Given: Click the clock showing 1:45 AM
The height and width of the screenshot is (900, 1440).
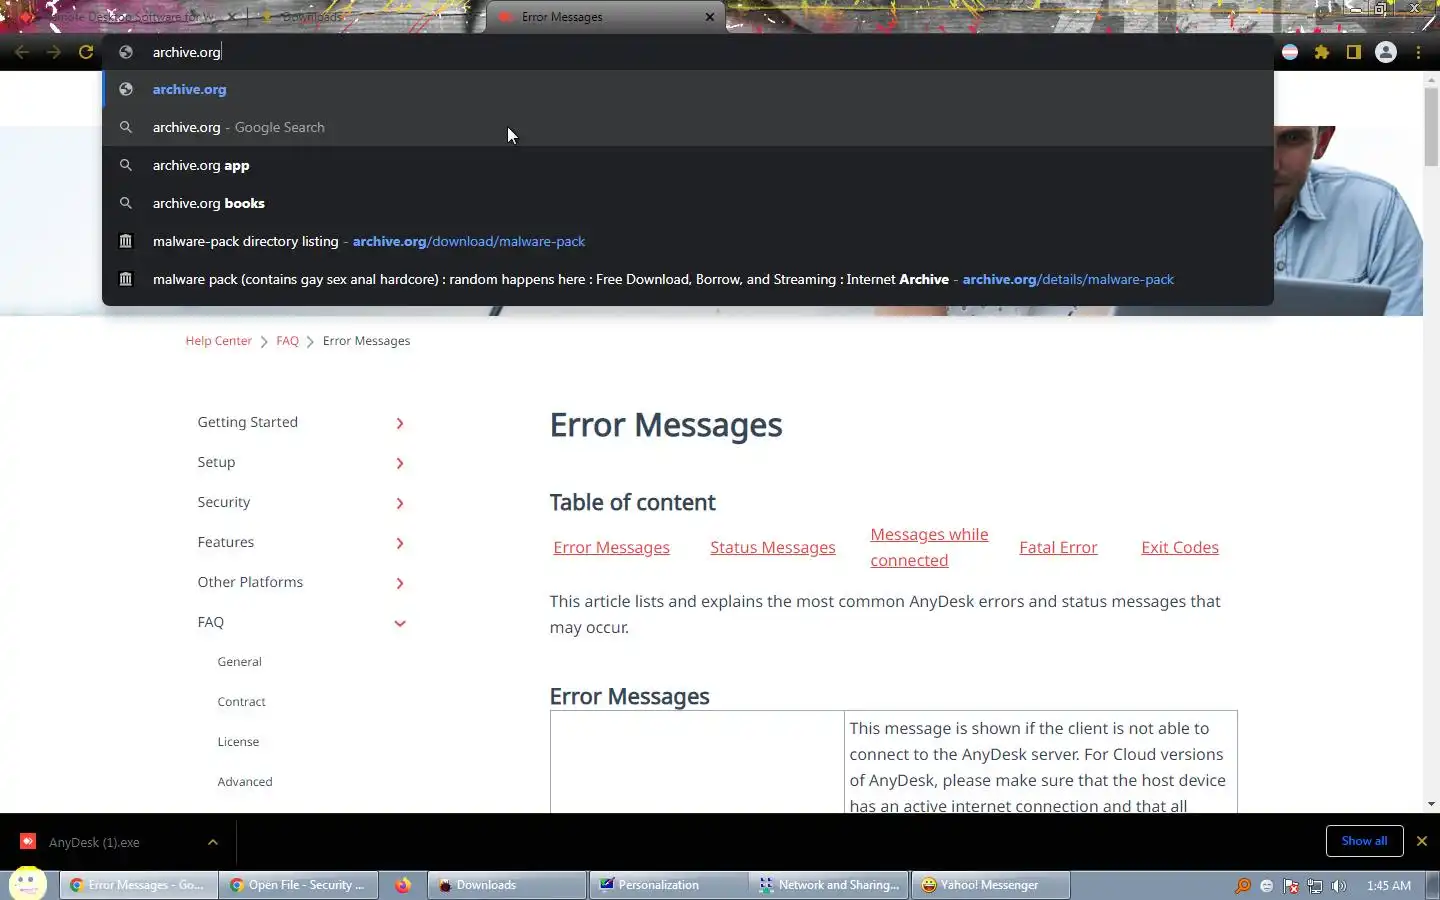Looking at the screenshot, I should pyautogui.click(x=1388, y=886).
